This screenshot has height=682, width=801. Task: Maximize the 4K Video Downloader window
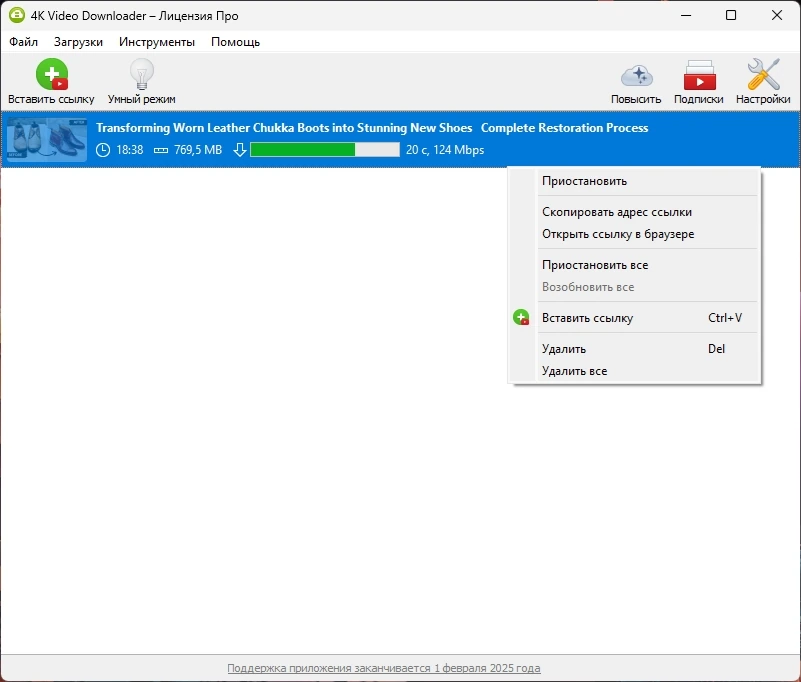731,15
